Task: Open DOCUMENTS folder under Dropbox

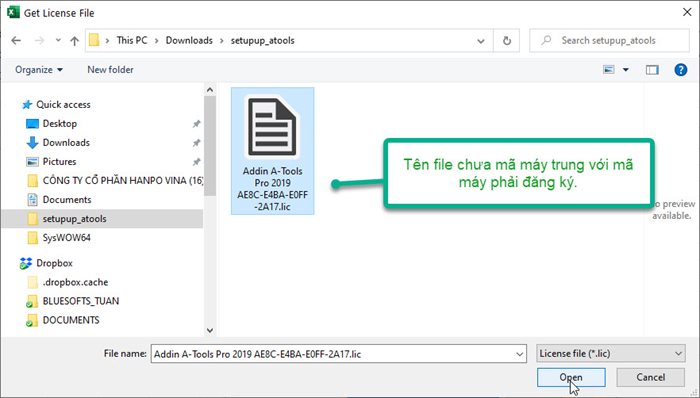Action: click(71, 320)
